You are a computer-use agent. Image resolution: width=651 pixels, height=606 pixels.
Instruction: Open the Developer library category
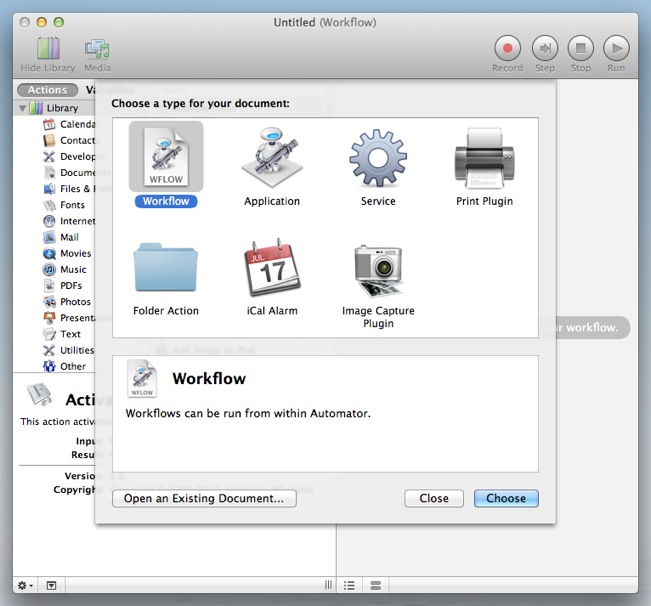coord(69,156)
